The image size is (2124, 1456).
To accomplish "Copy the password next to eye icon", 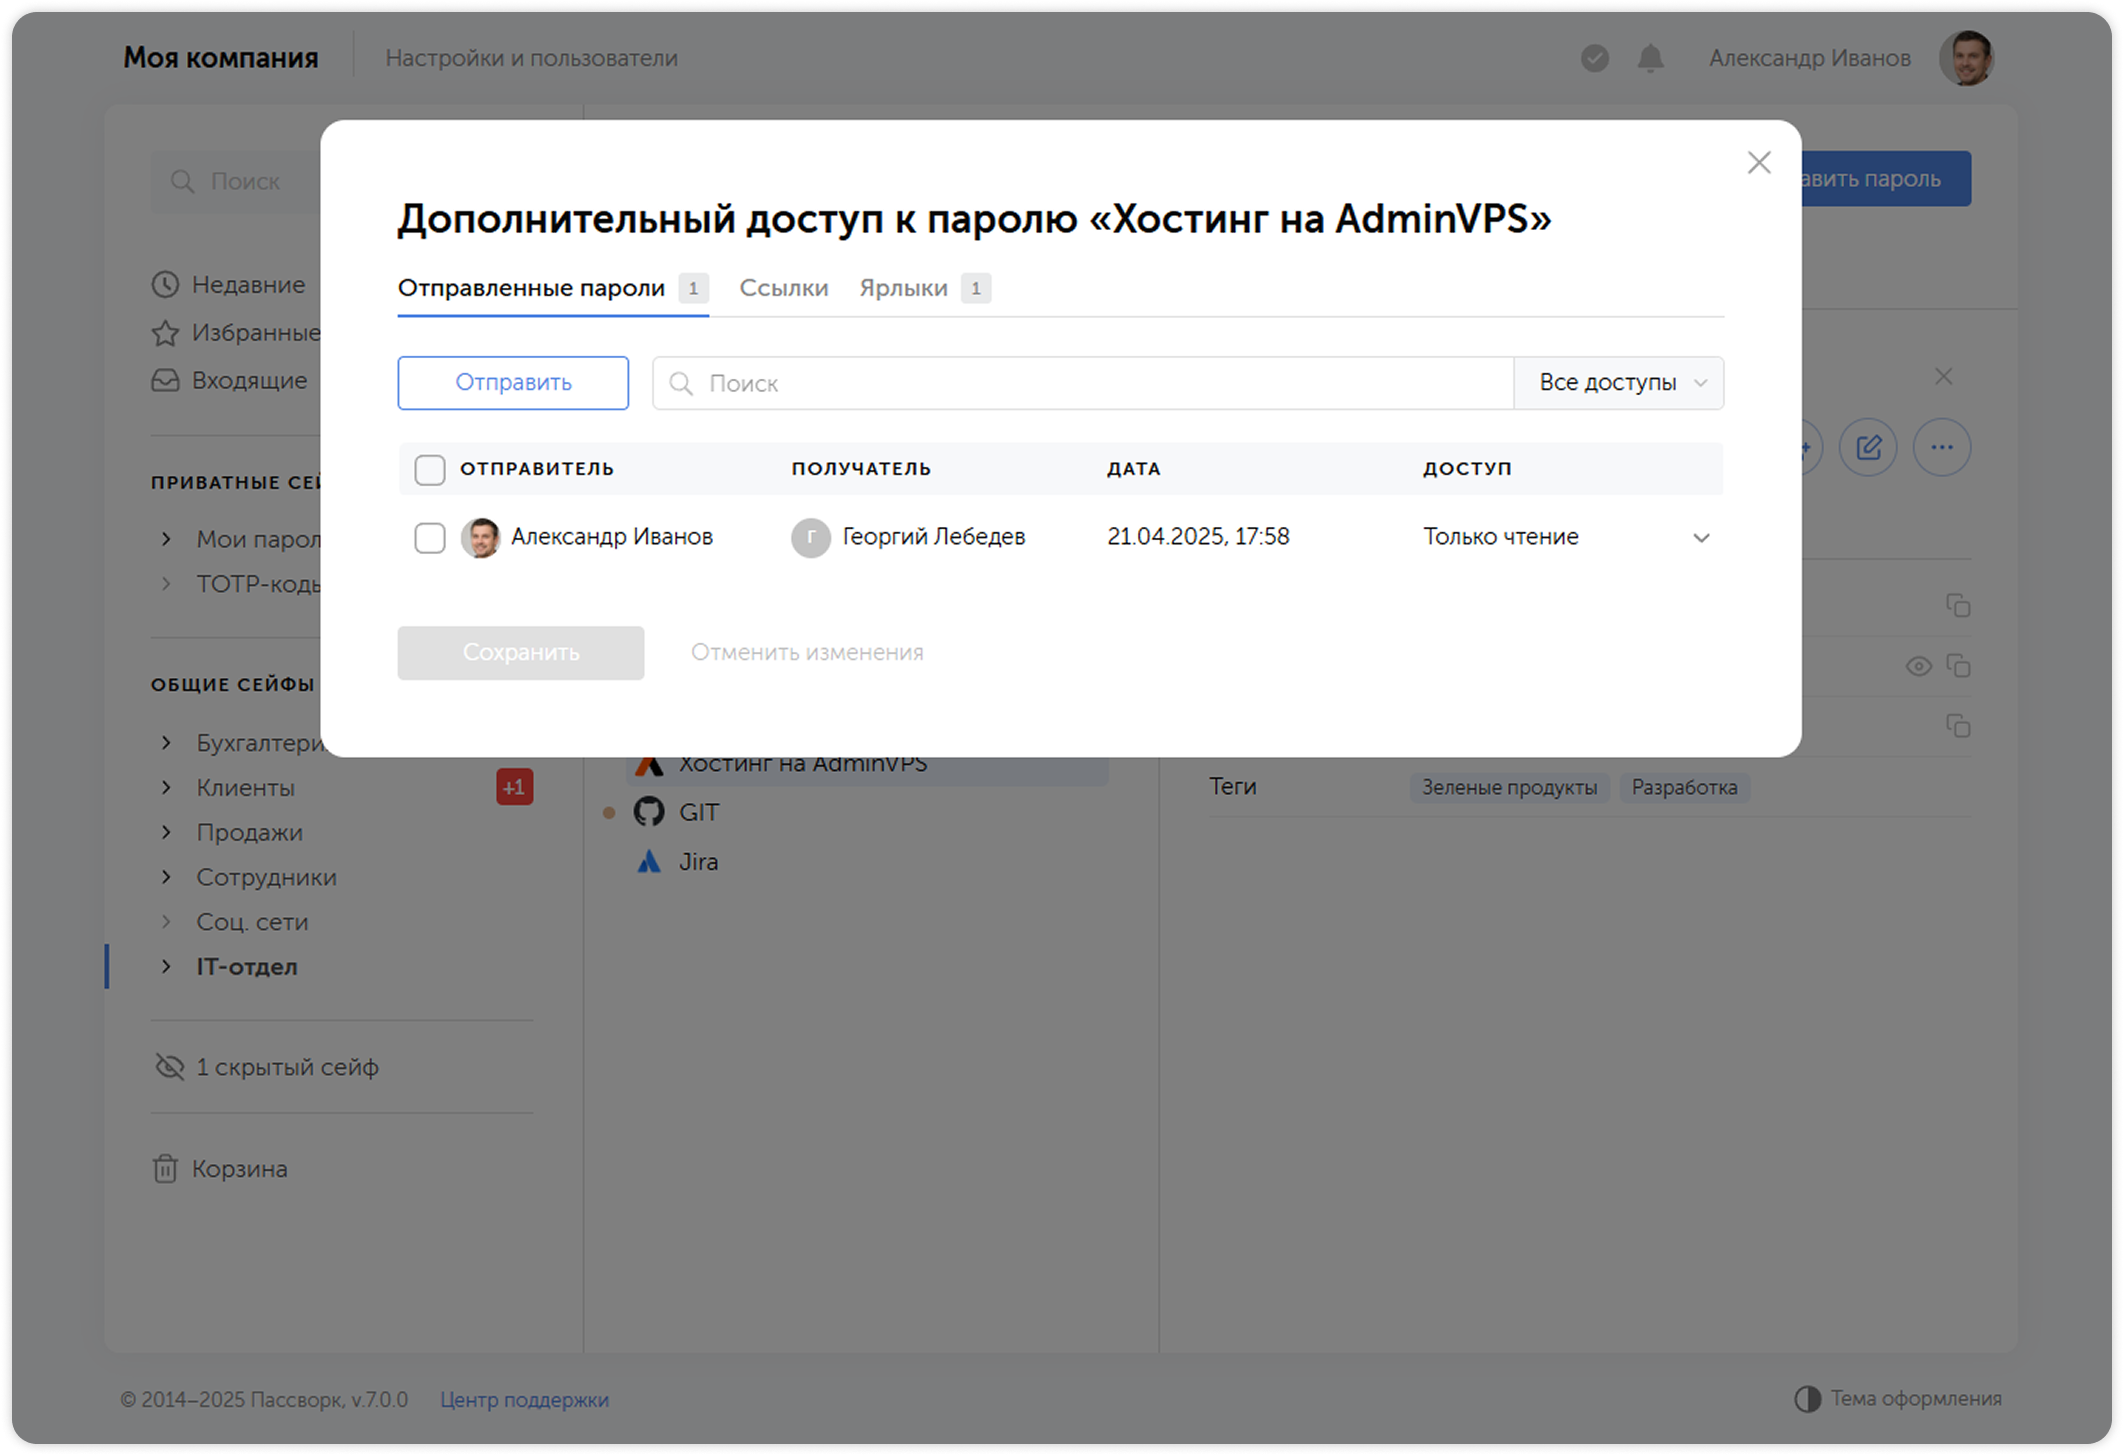I will tap(1958, 666).
